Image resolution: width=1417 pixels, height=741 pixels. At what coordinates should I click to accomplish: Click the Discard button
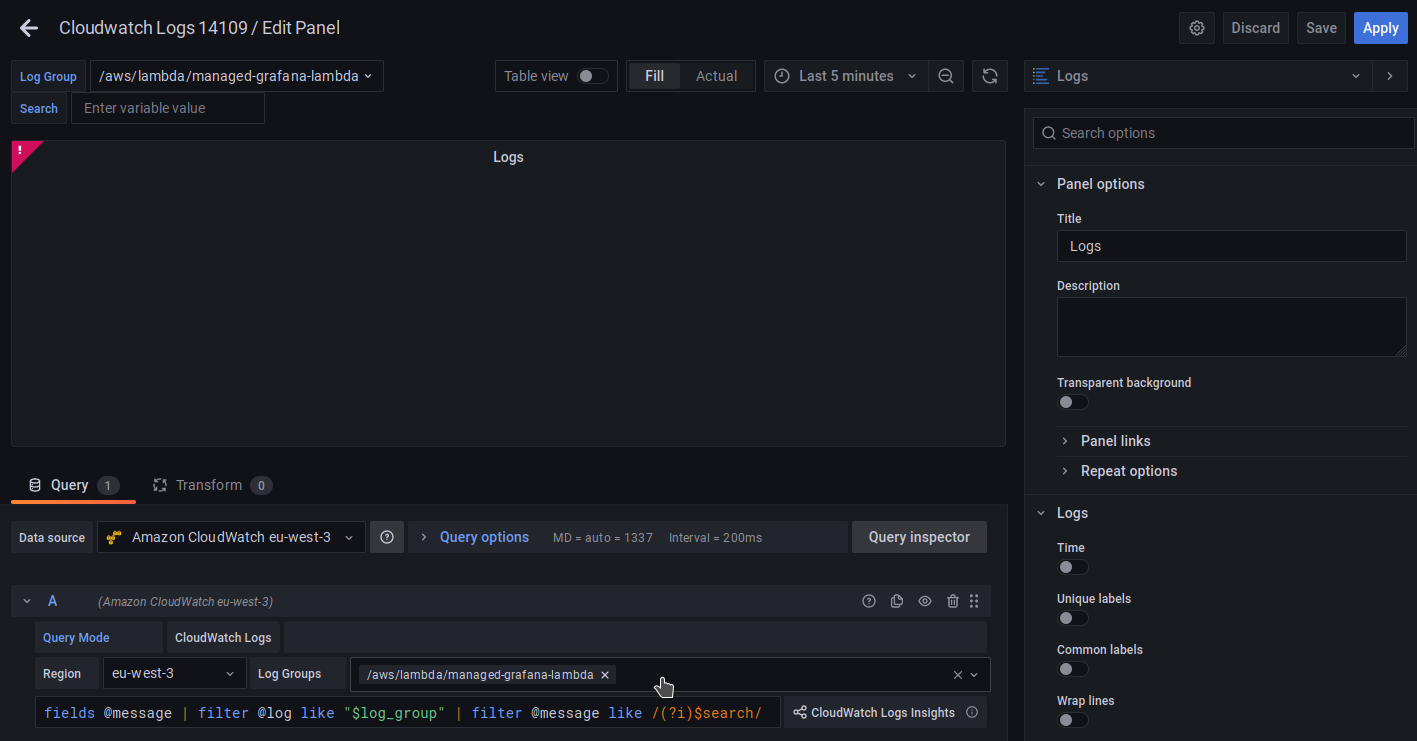(x=1255, y=28)
